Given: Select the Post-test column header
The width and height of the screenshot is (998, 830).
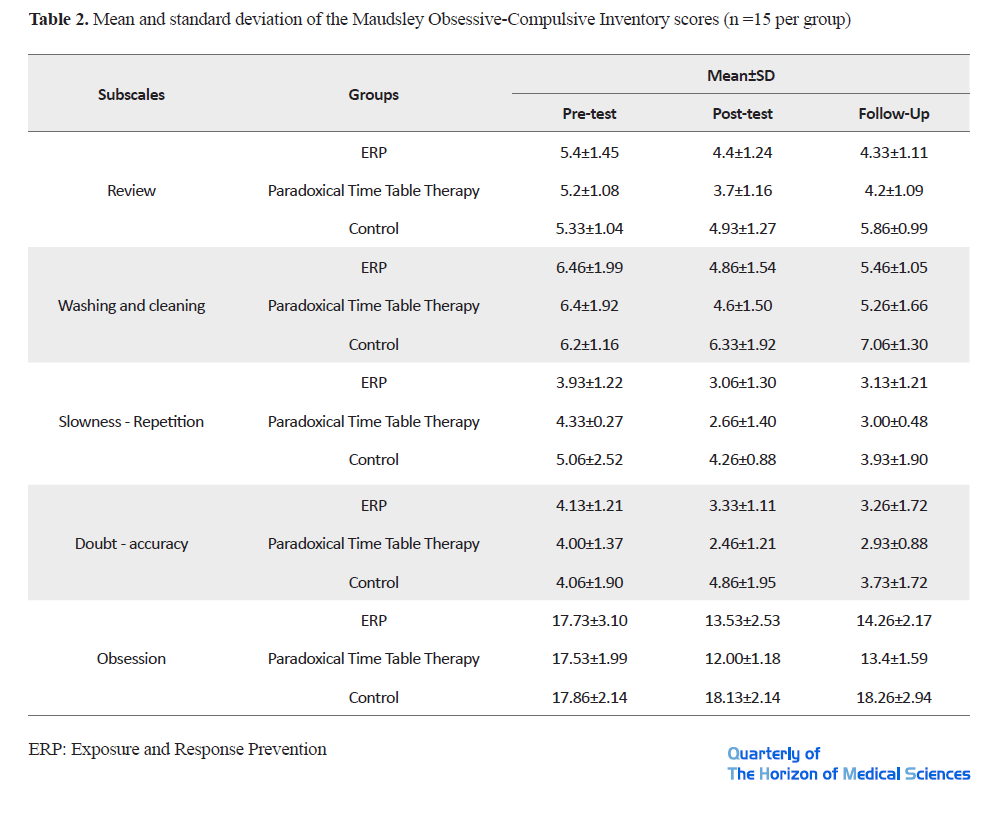Looking at the screenshot, I should [742, 114].
